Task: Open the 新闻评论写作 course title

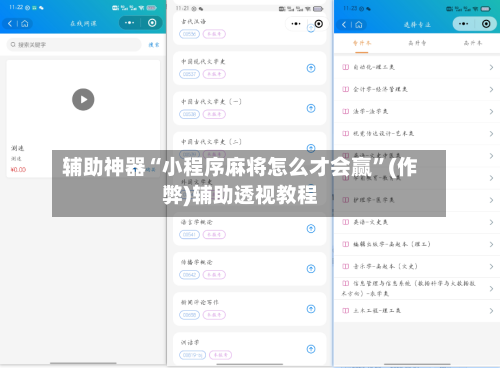Action: [200, 302]
